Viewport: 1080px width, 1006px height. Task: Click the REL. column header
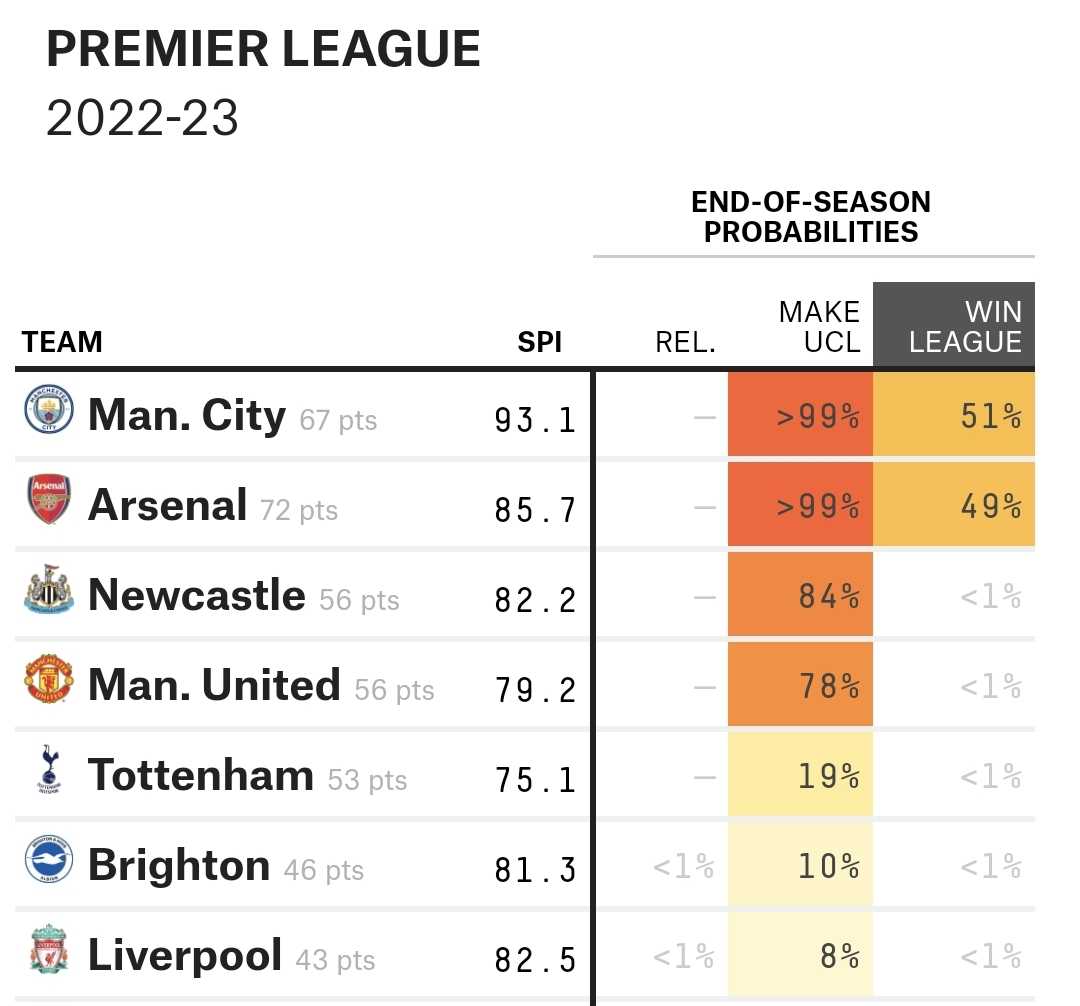pyautogui.click(x=685, y=342)
